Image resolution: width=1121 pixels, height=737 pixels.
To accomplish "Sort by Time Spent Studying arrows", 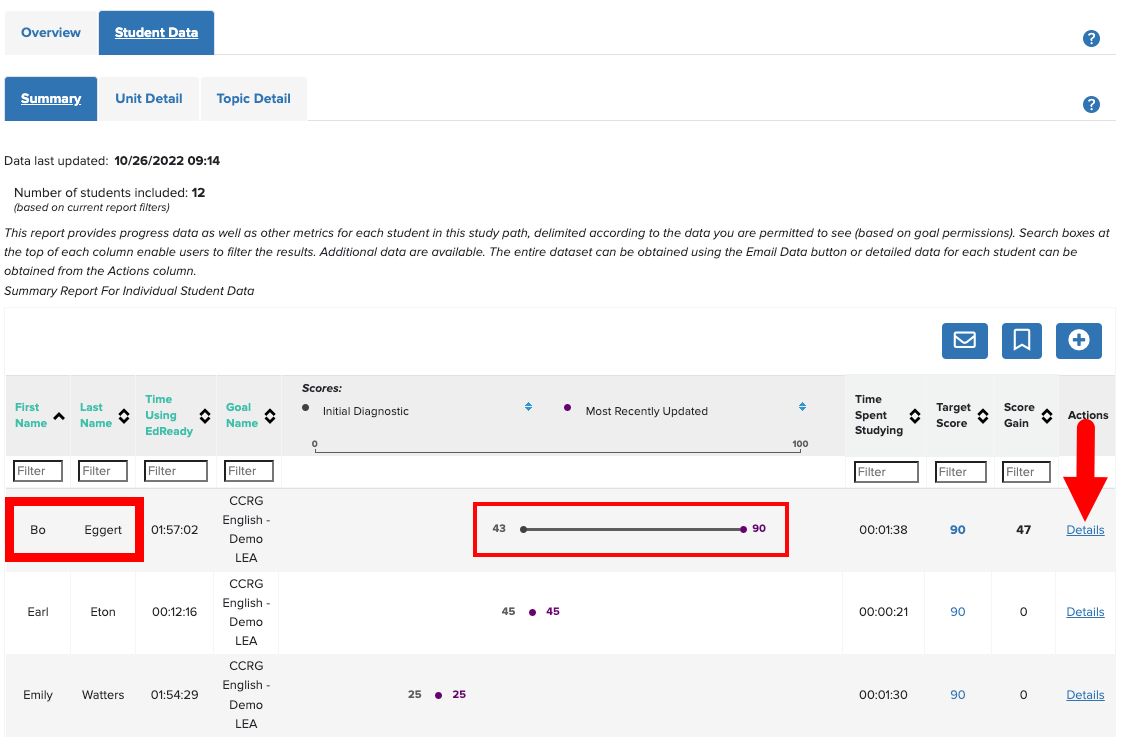I will 914,416.
